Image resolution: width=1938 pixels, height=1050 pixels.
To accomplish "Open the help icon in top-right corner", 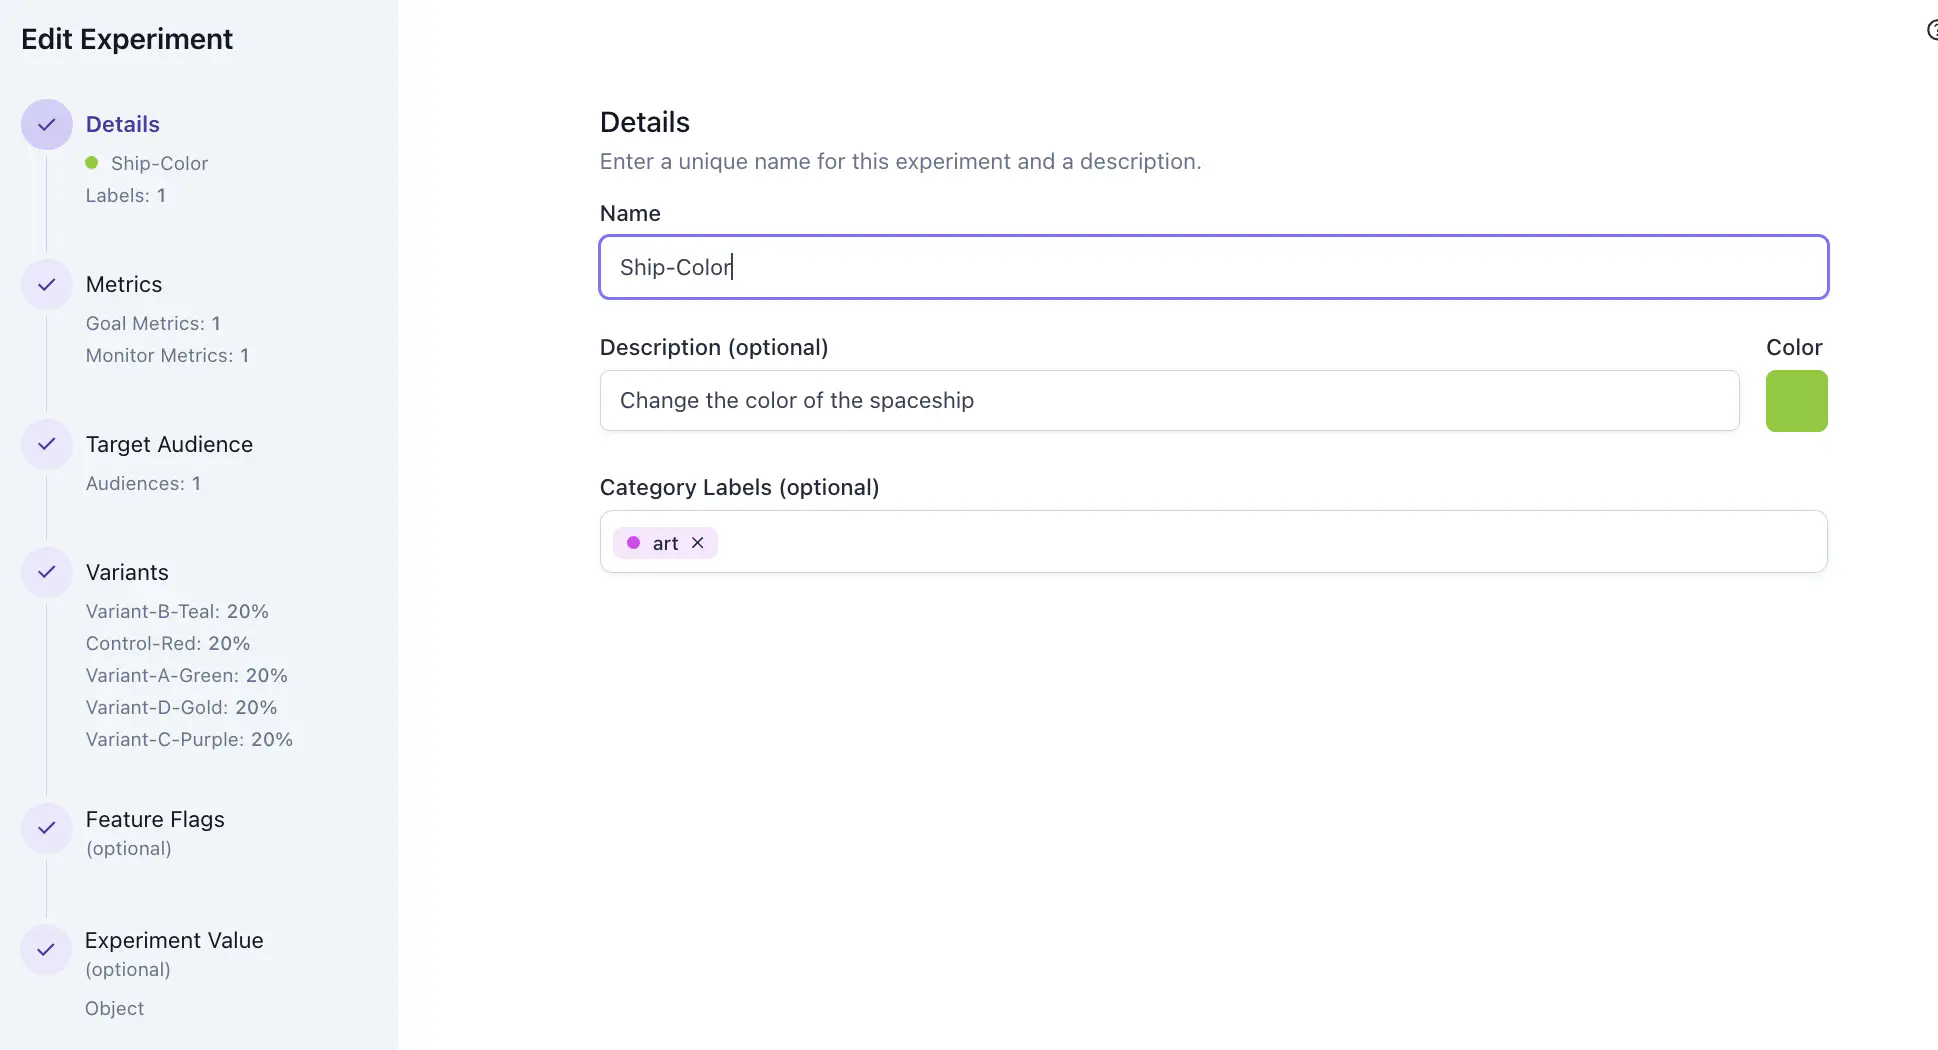I will point(1932,30).
